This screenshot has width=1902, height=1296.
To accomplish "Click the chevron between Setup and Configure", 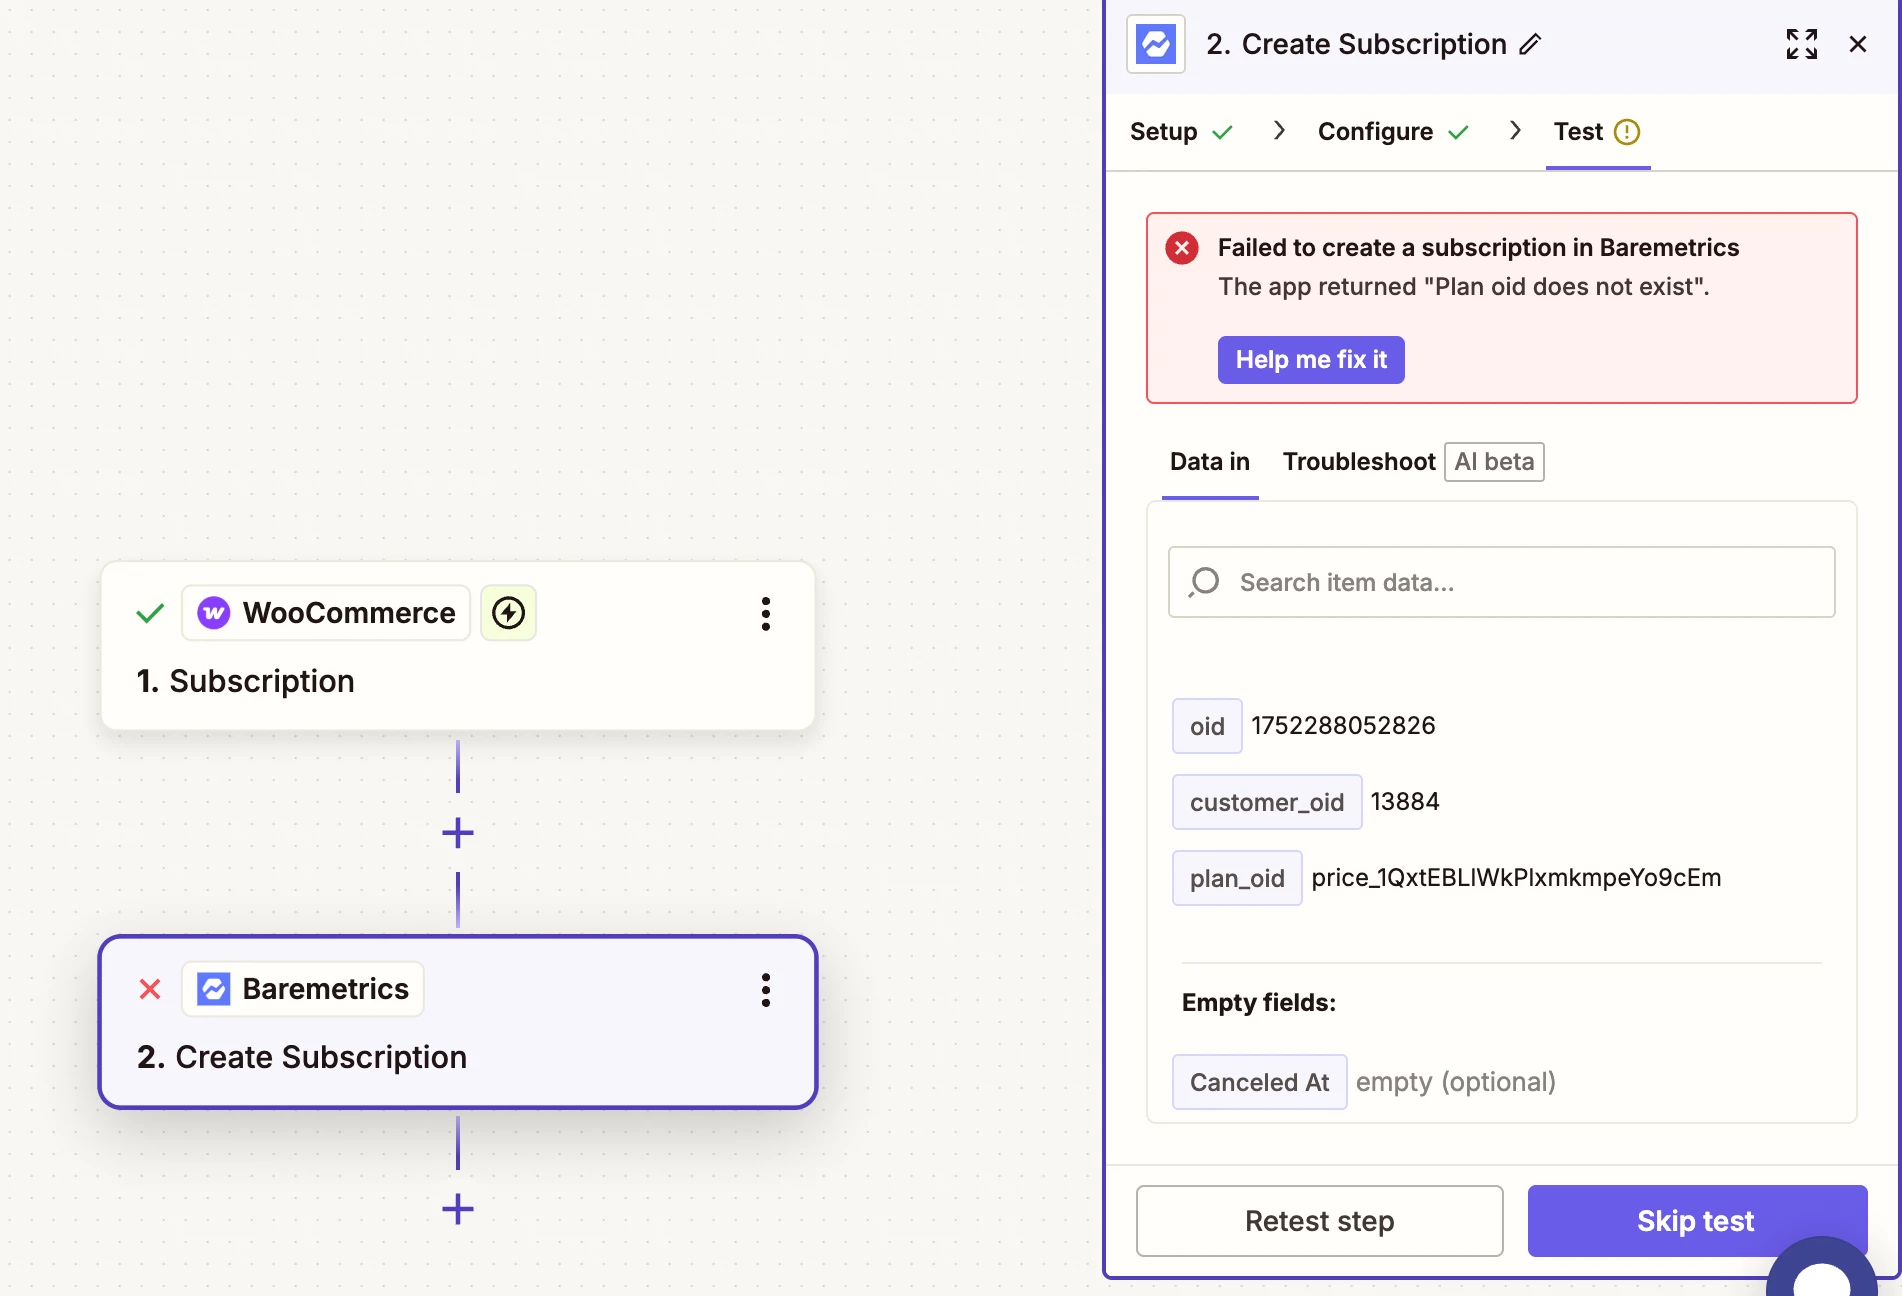I will coord(1278,131).
